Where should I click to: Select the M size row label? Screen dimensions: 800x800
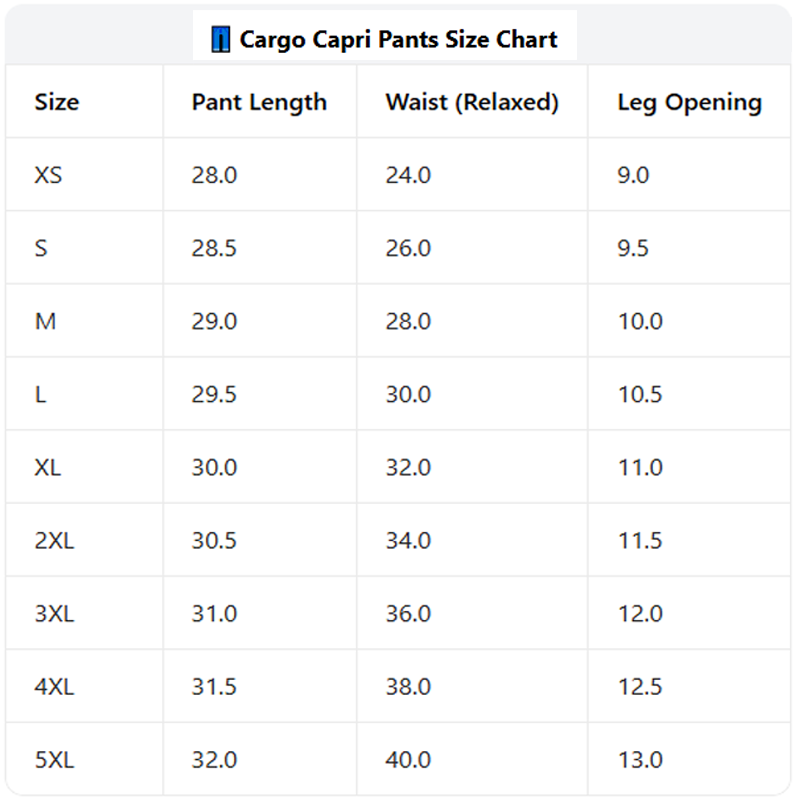click(45, 321)
